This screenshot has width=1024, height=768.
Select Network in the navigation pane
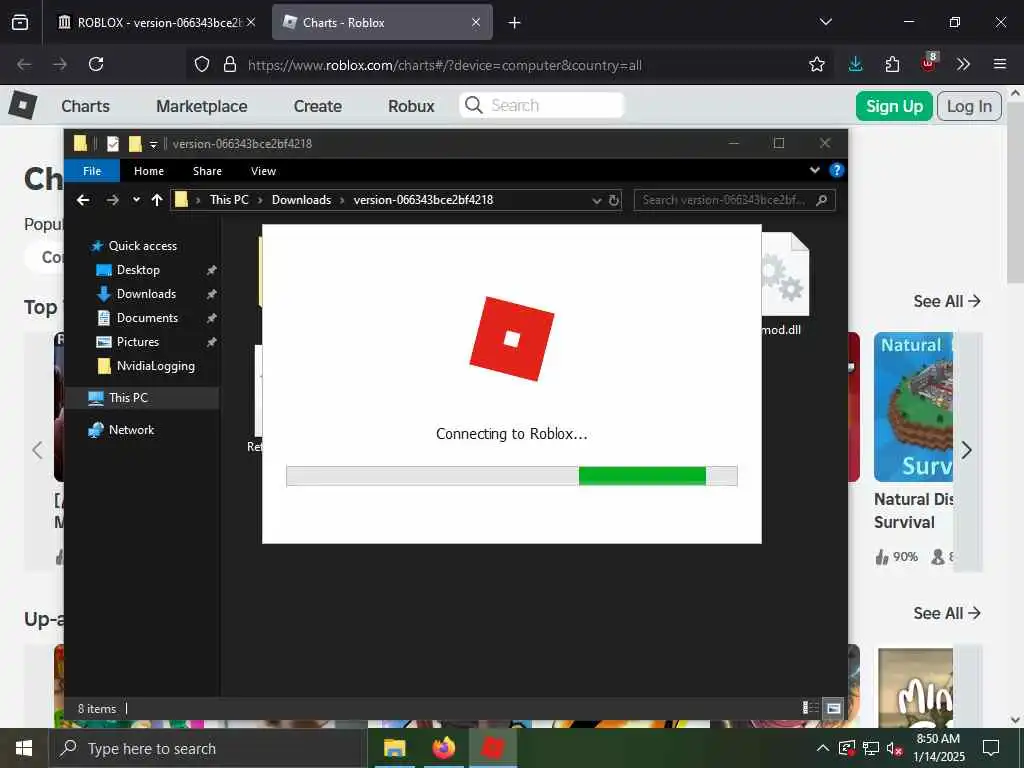131,430
